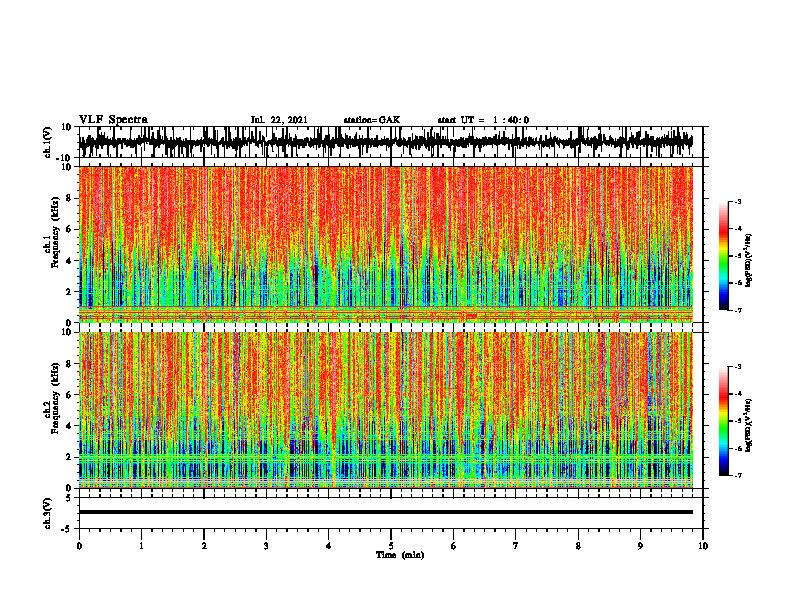792x612 pixels.
Task: Click the "2" kHz tick on ch.1 frequency axis
Action: click(69, 292)
